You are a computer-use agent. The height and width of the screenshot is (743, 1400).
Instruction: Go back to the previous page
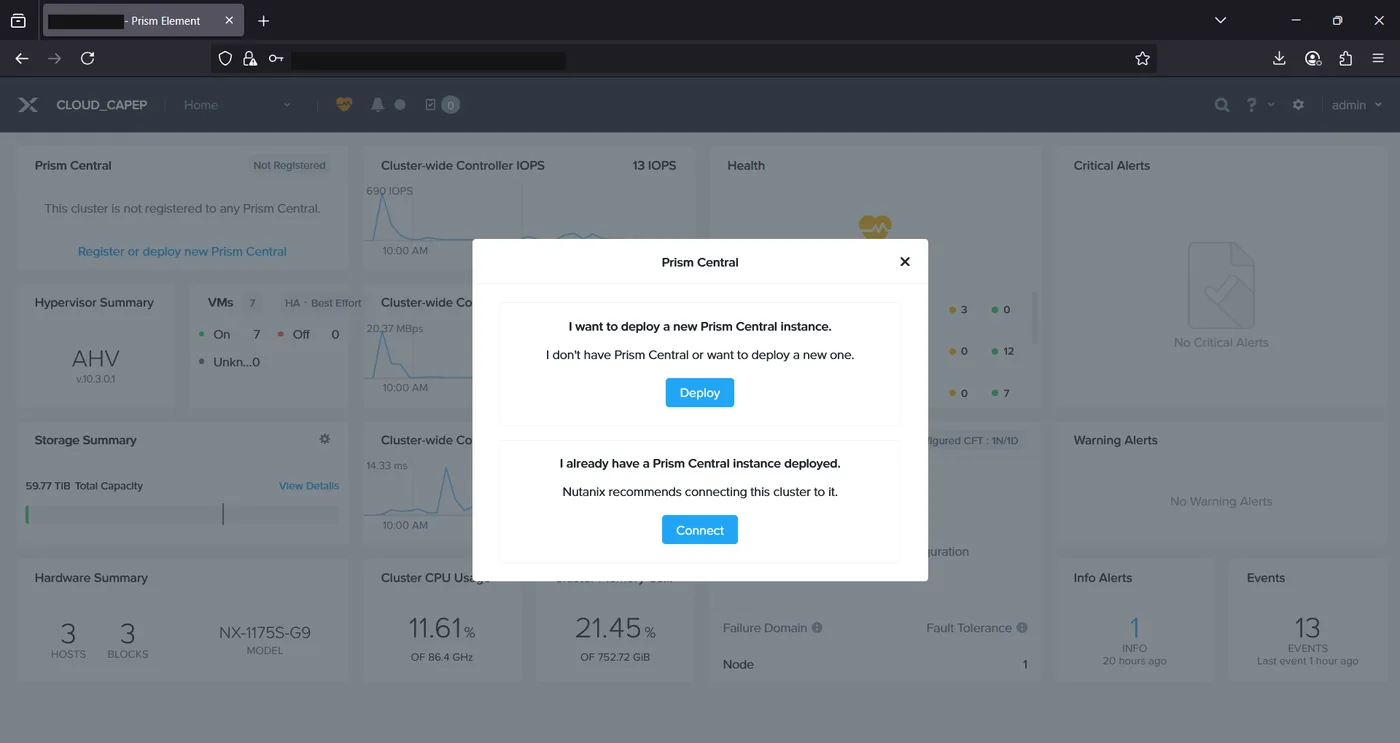(x=22, y=59)
